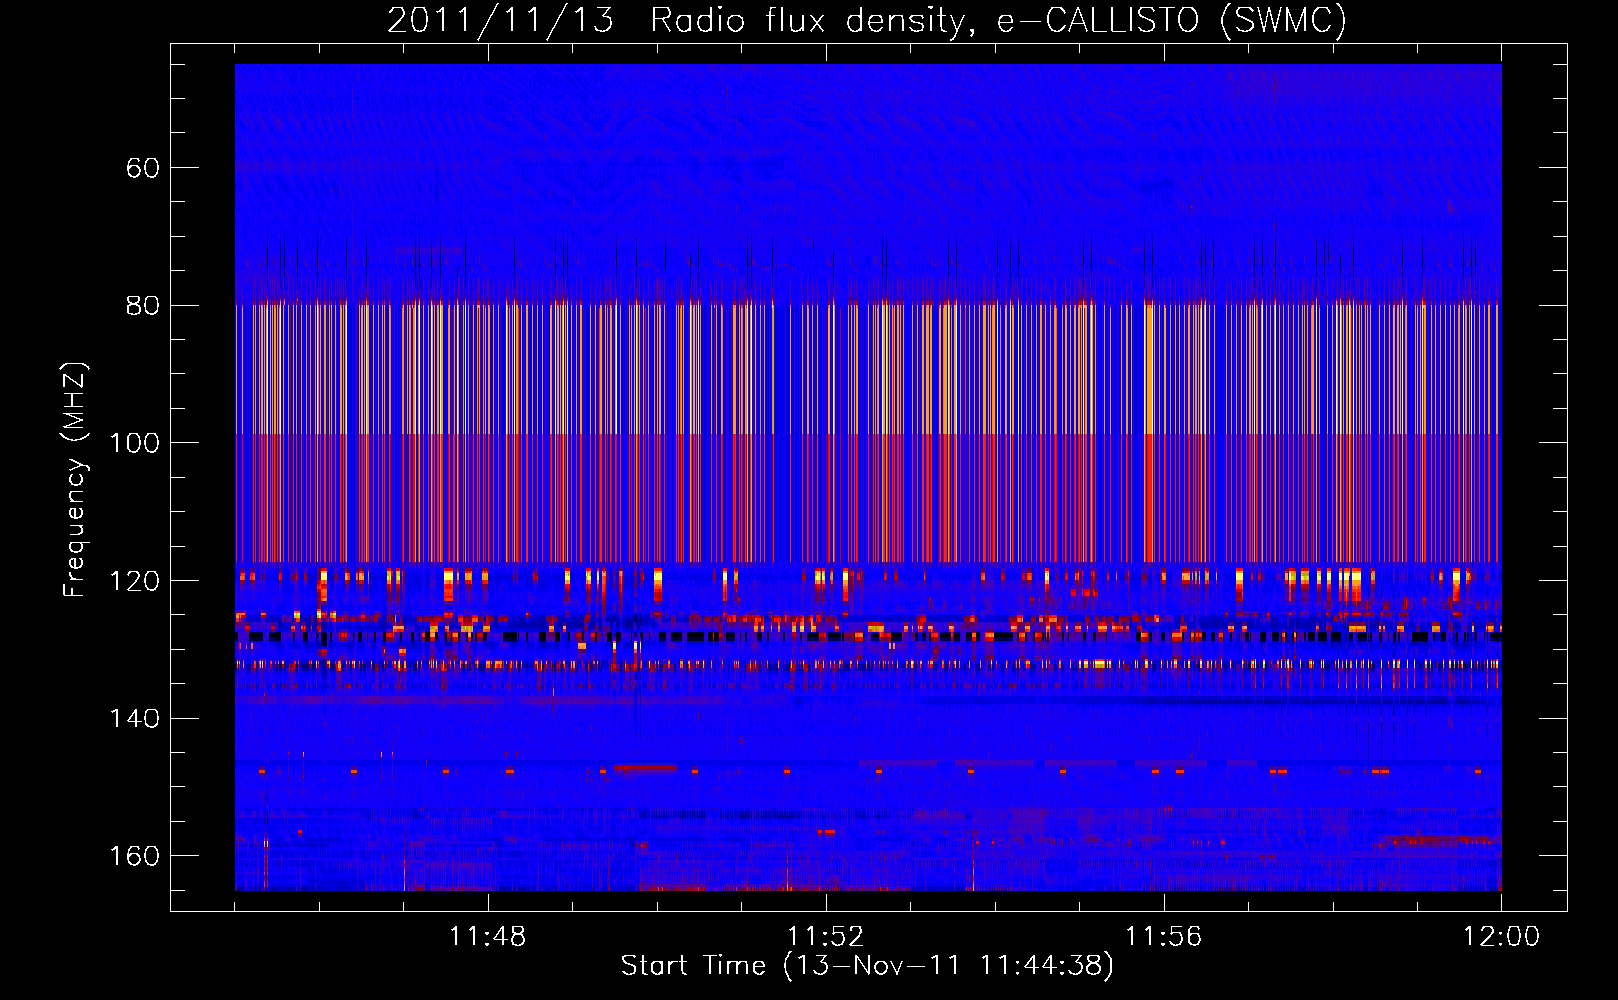The image size is (1618, 1000).
Task: Click the '11:52' time tick label
Action: tap(826, 937)
